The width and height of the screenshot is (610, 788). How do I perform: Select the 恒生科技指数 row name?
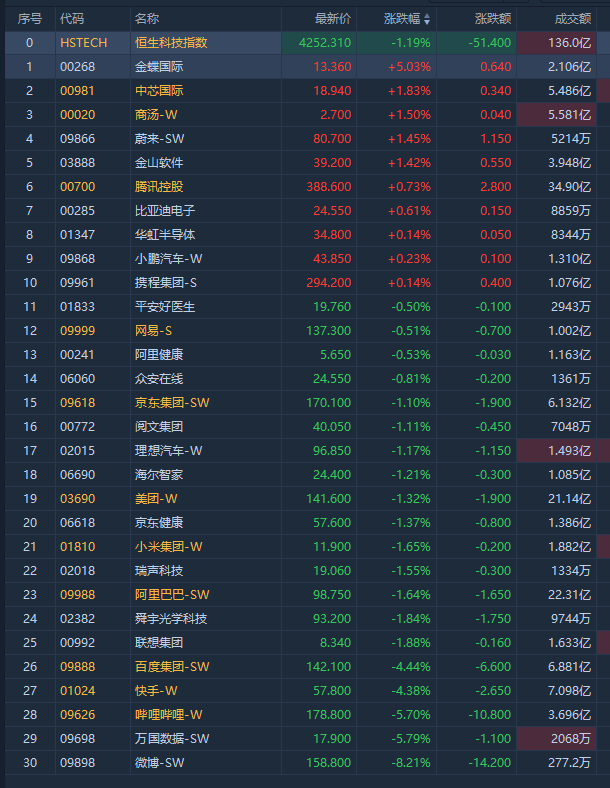[x=171, y=43]
